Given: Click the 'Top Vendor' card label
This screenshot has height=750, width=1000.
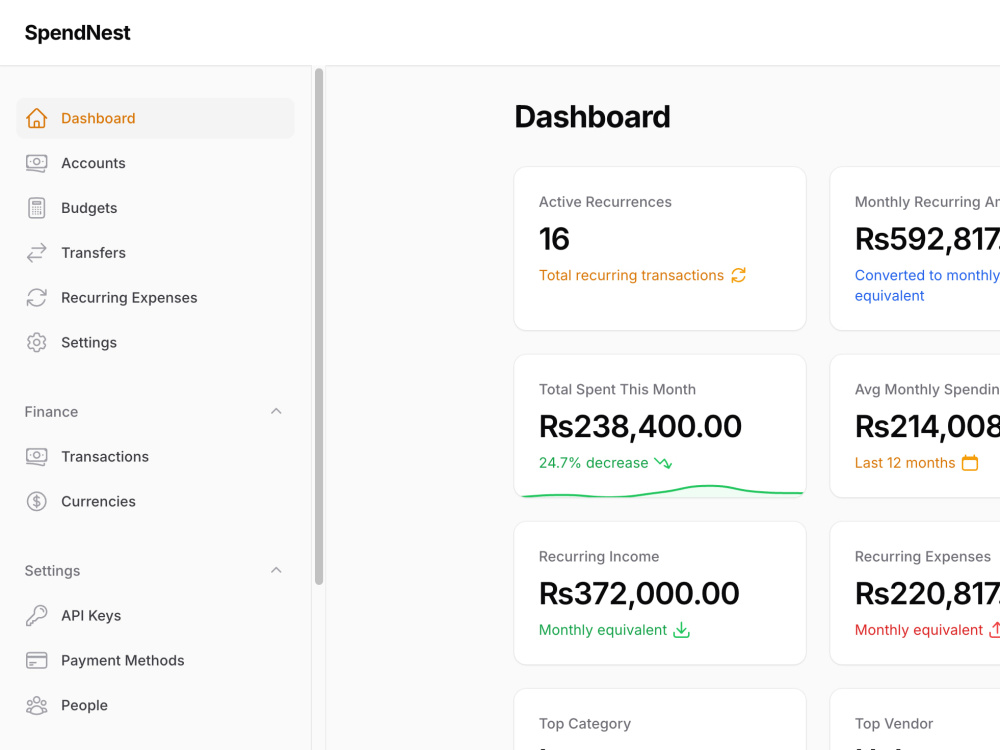Looking at the screenshot, I should click(893, 723).
